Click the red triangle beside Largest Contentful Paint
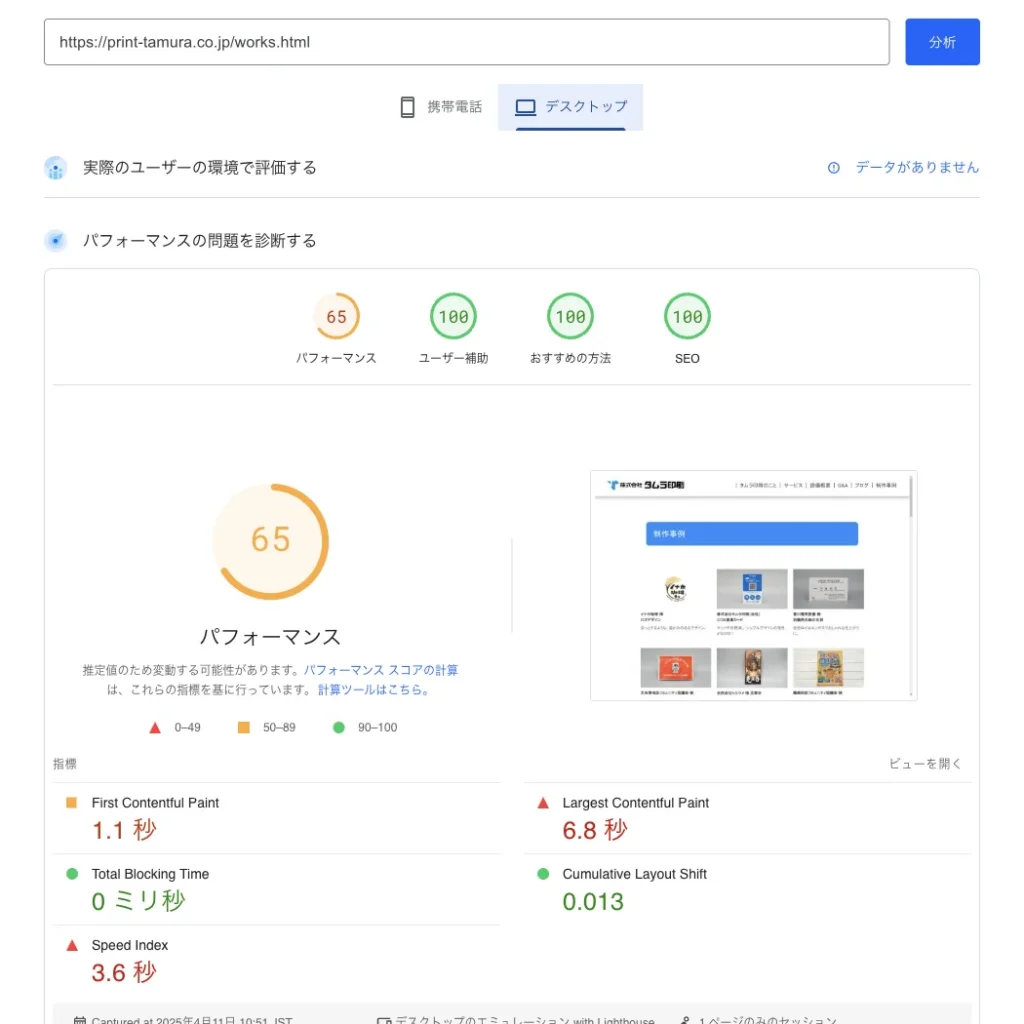This screenshot has height=1024, width=1024. [x=543, y=803]
